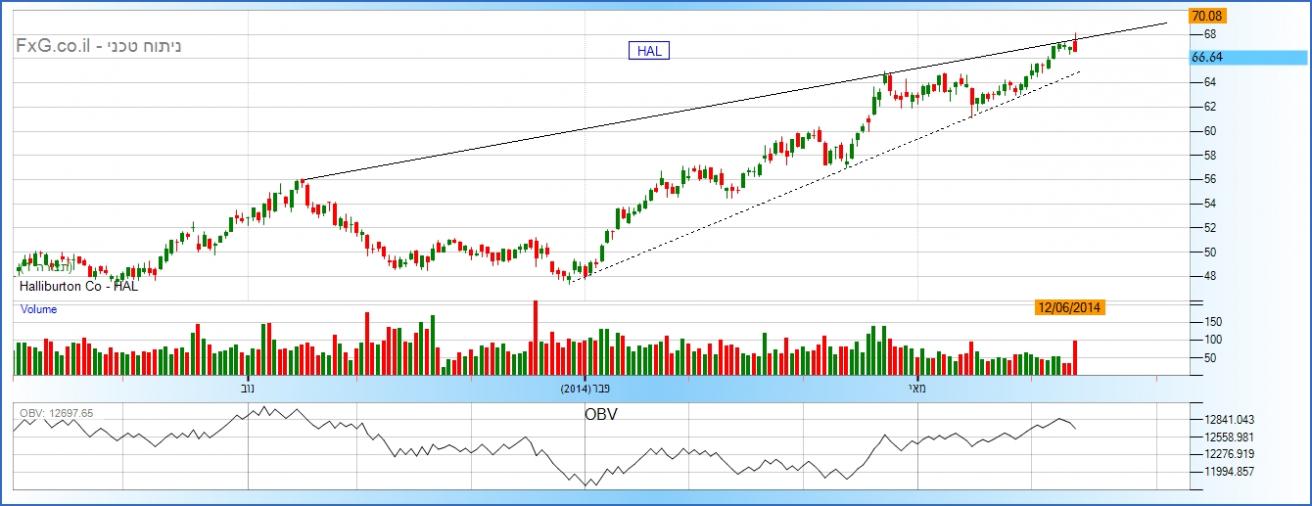Click the 11994.857 OBV axis value
Viewport: 1312px width, 506px height.
coord(1230,472)
